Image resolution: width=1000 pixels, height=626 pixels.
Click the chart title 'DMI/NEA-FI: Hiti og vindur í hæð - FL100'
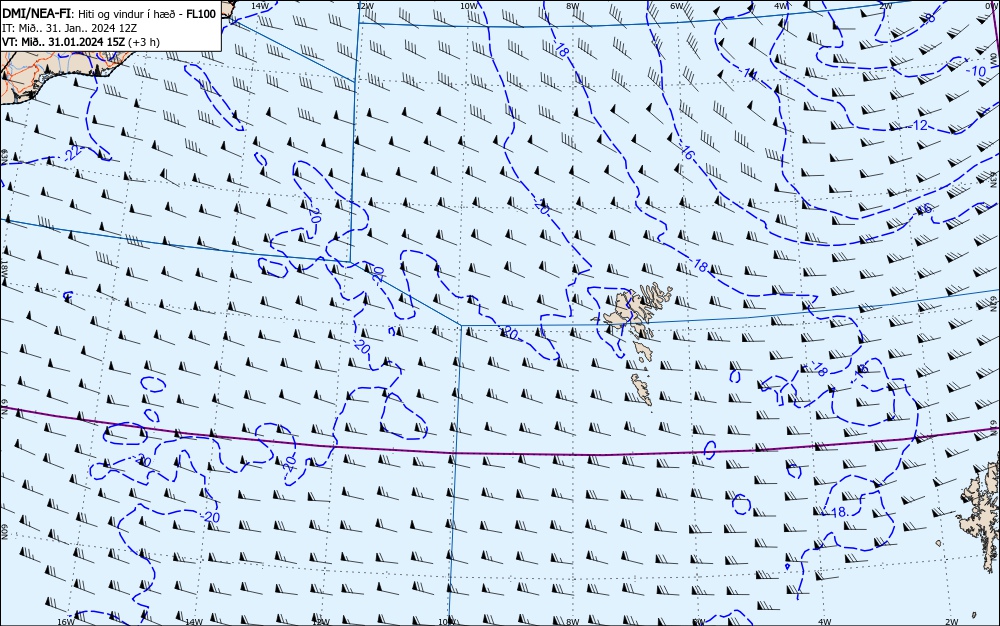click(x=110, y=14)
